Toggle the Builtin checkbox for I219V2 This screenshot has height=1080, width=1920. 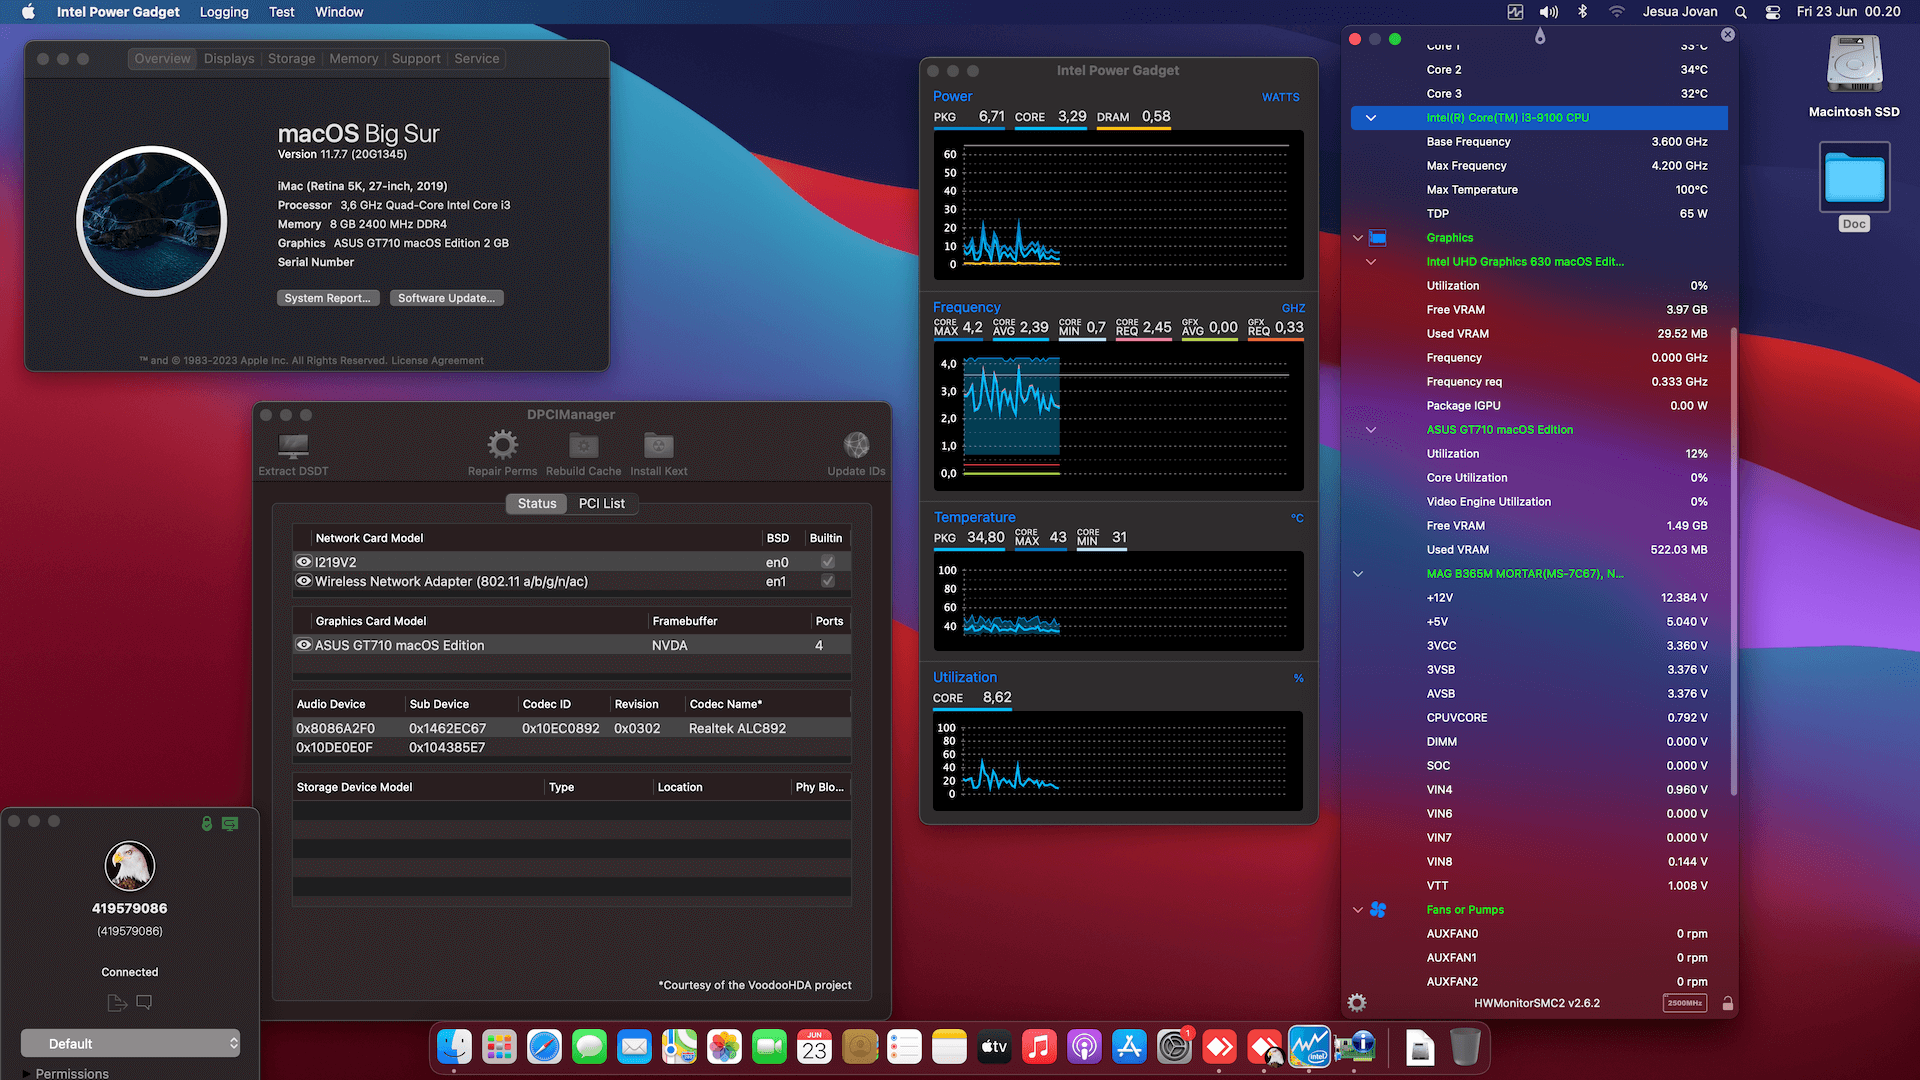coord(828,562)
